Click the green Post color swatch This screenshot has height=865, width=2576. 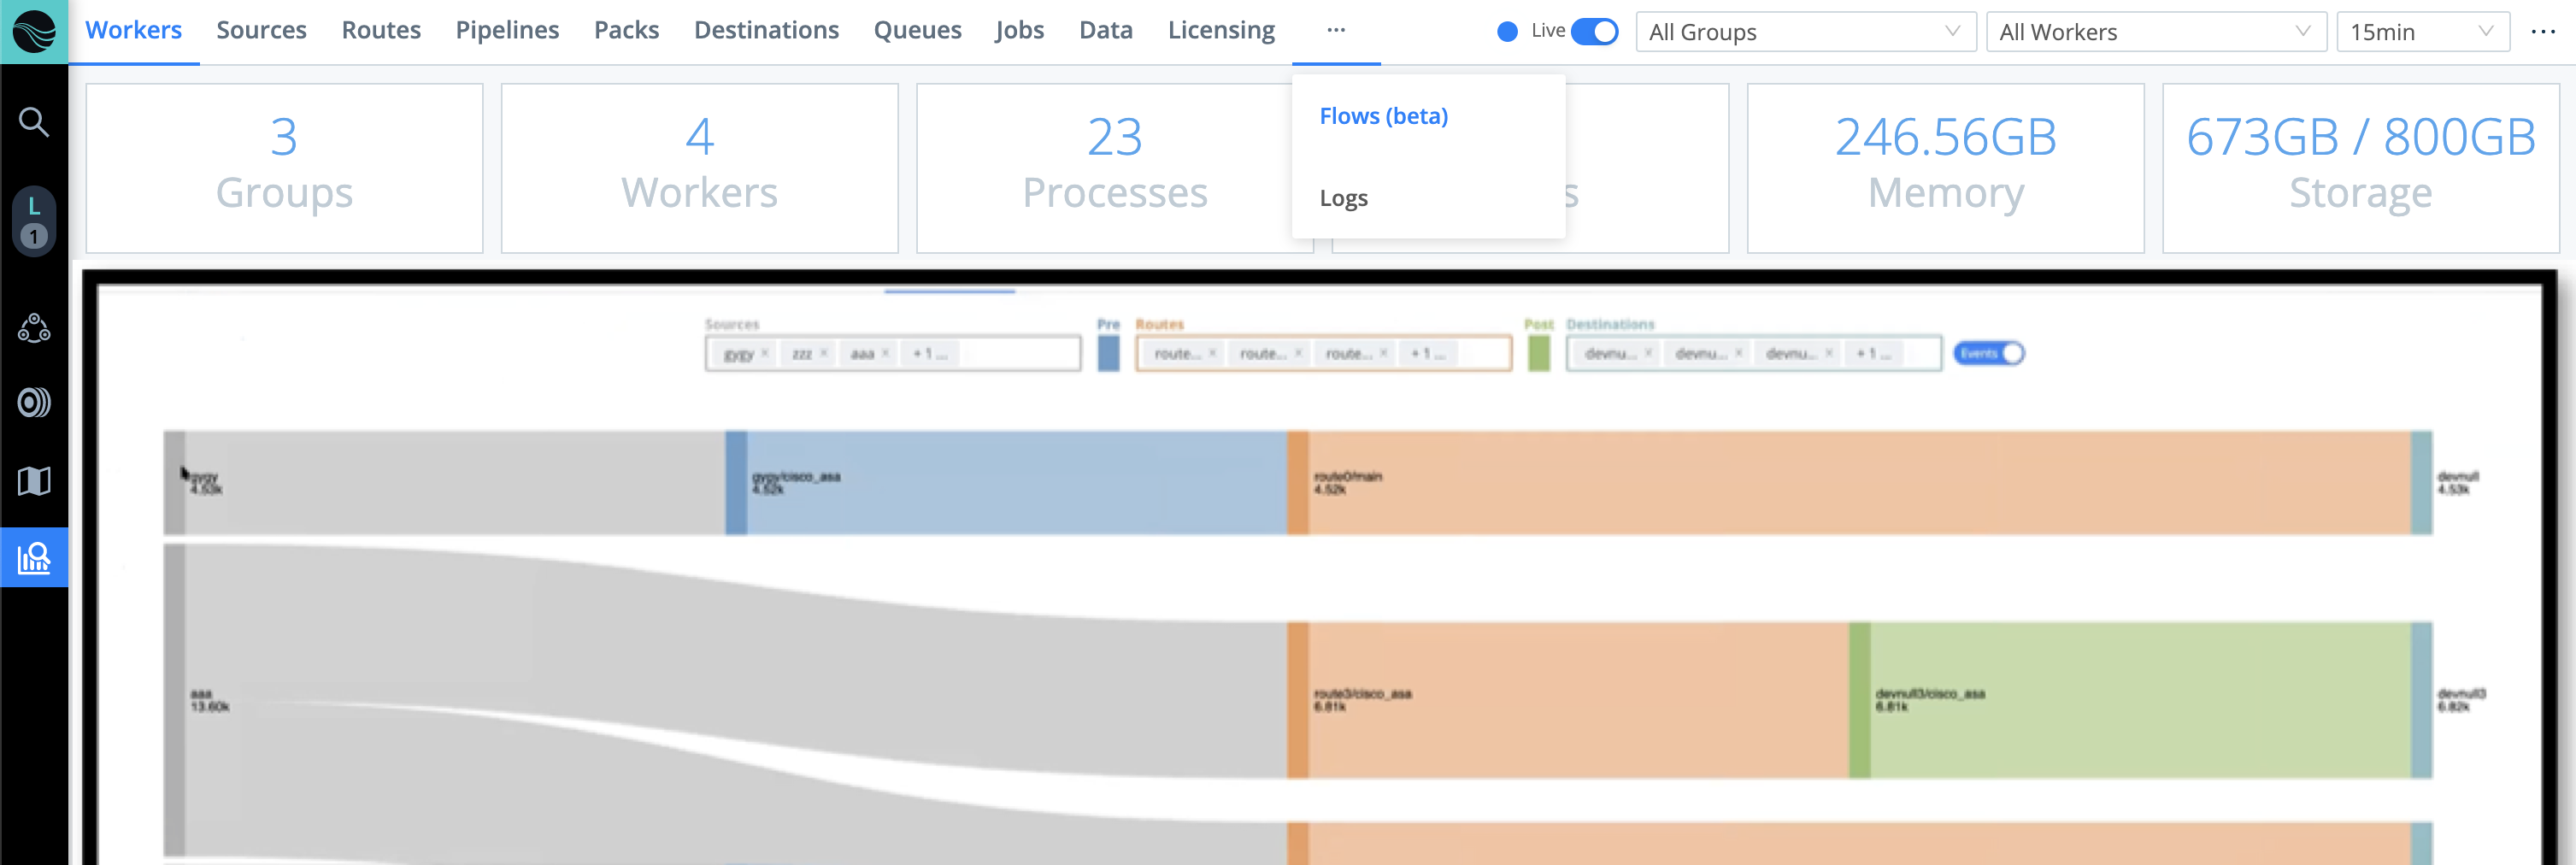pos(1539,353)
